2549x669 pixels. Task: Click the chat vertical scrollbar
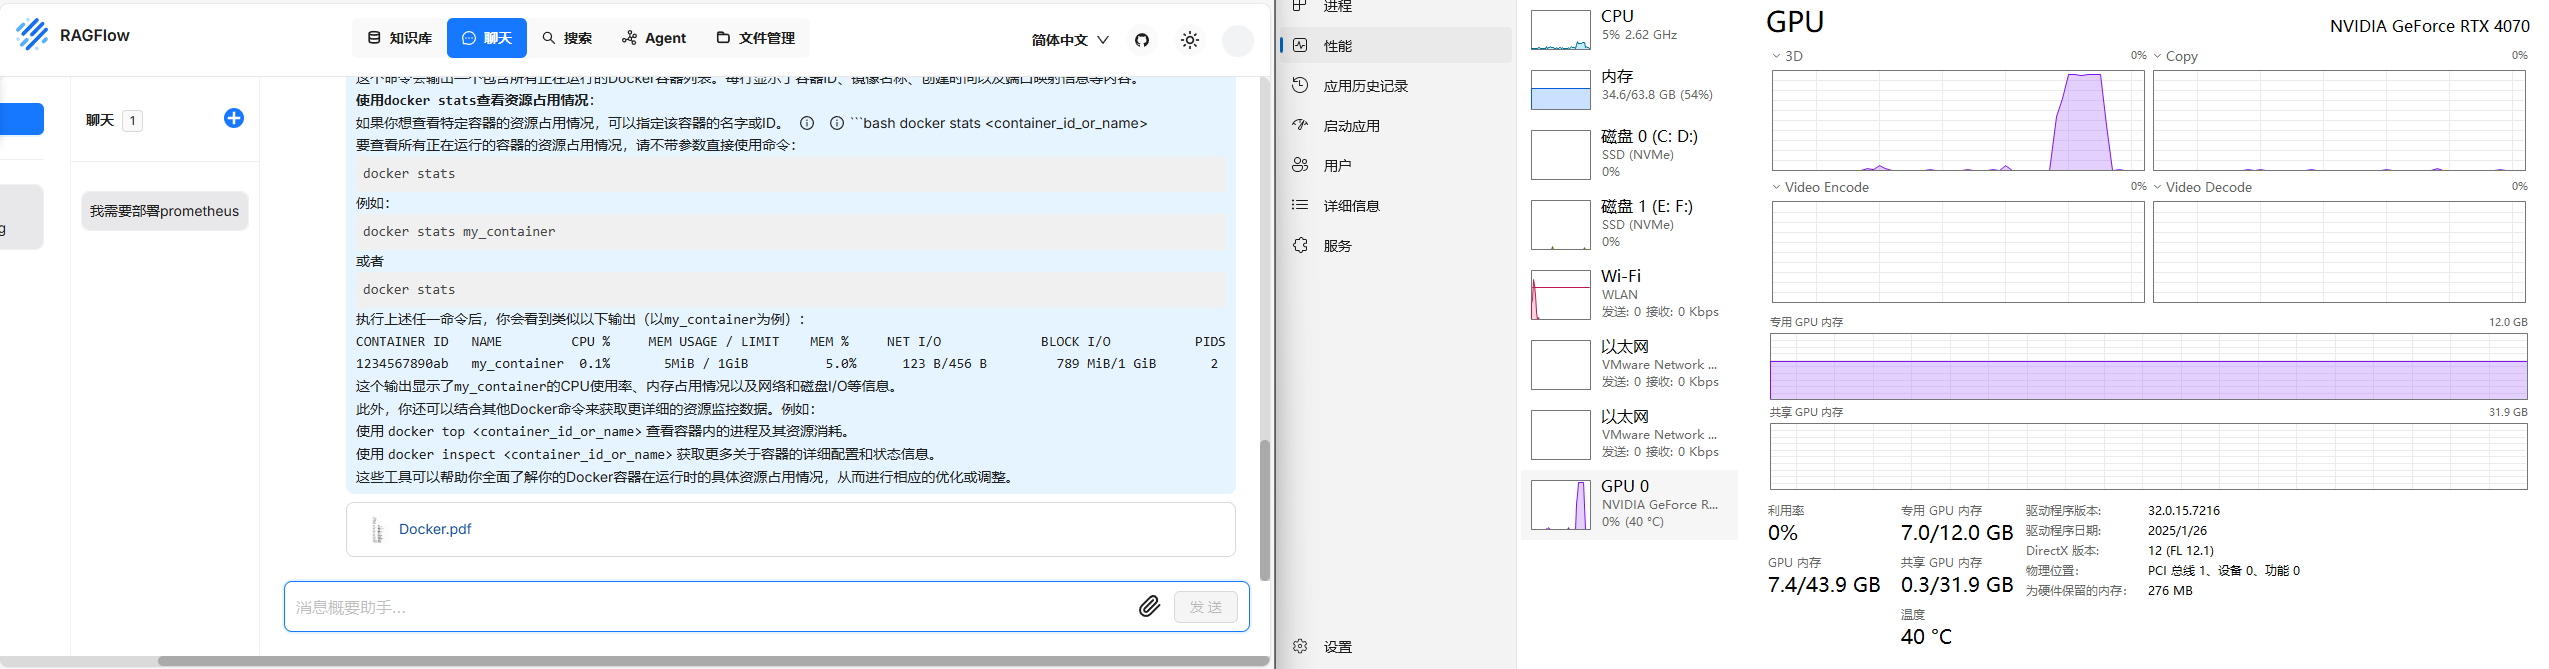1264,510
